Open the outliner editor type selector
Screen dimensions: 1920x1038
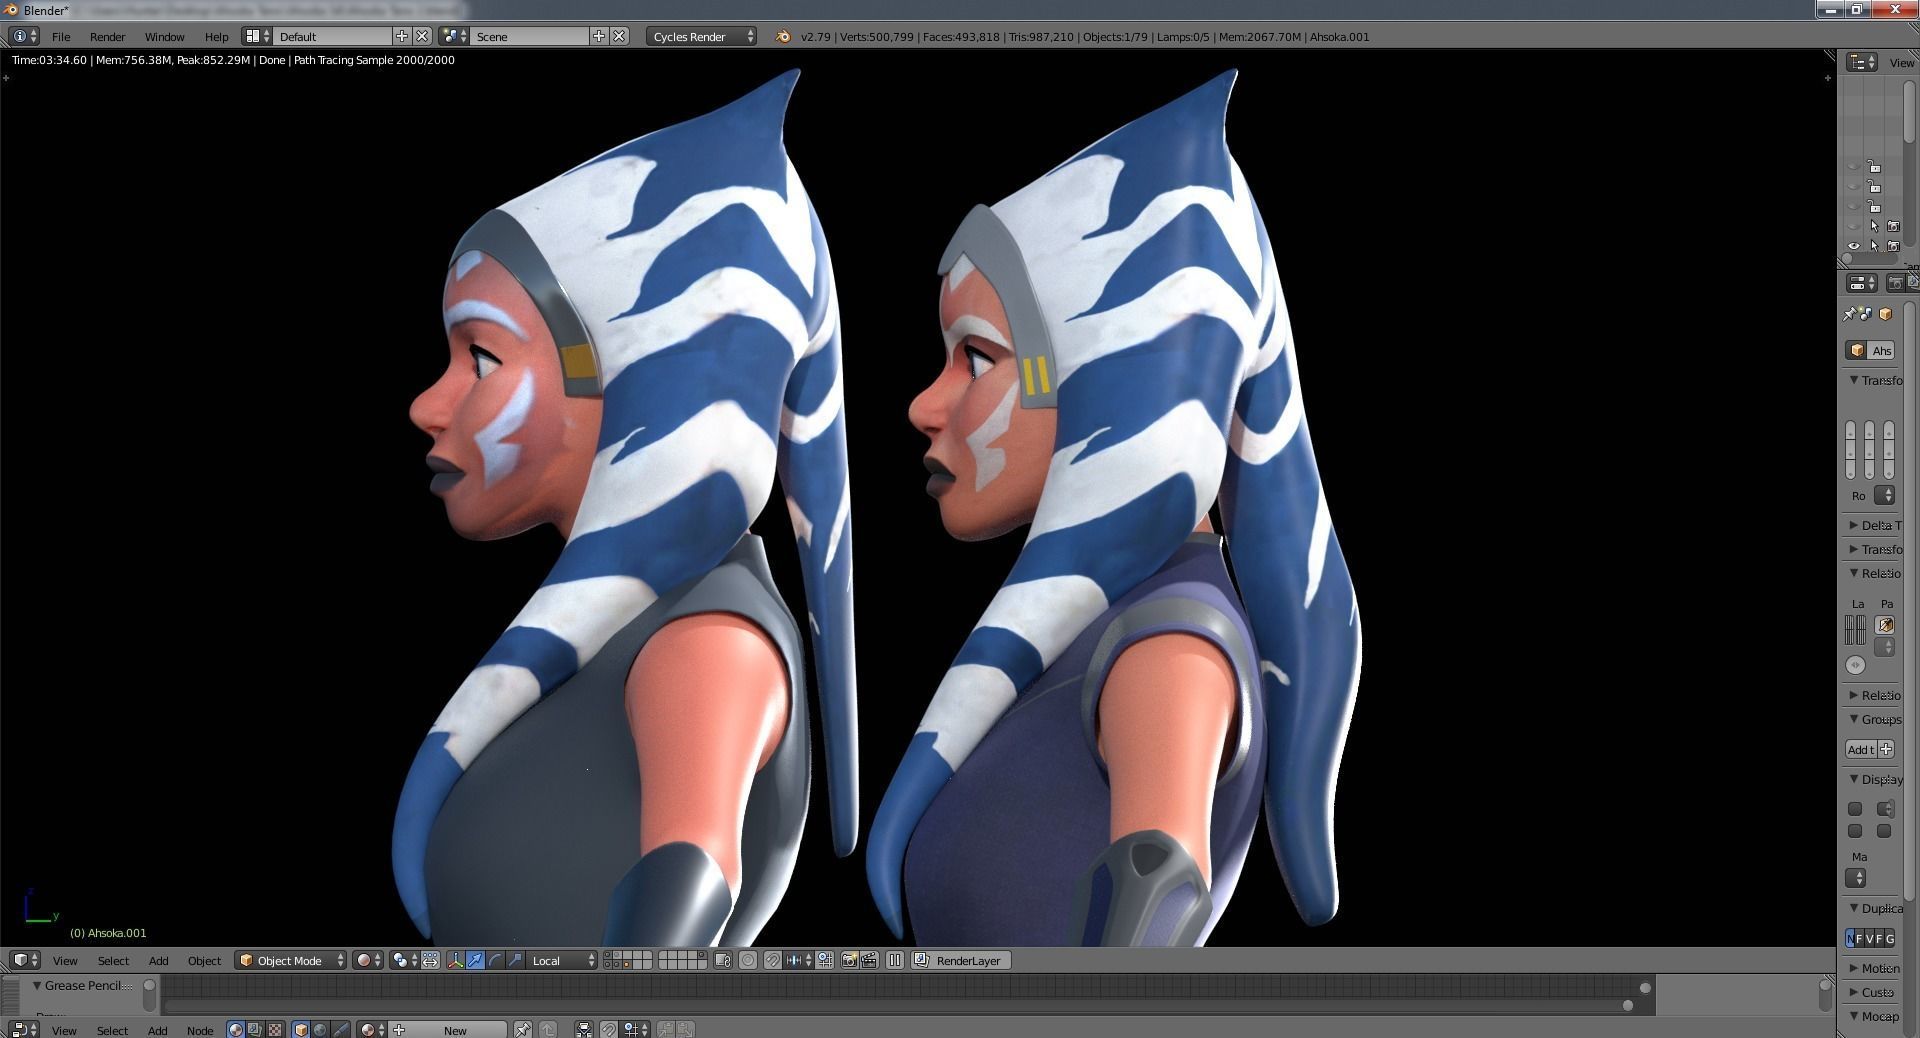click(x=1861, y=62)
